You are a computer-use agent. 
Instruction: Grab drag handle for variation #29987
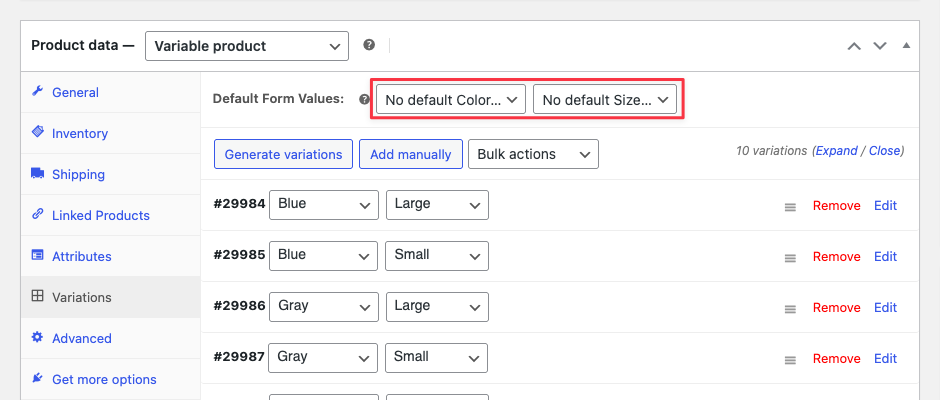pyautogui.click(x=791, y=360)
